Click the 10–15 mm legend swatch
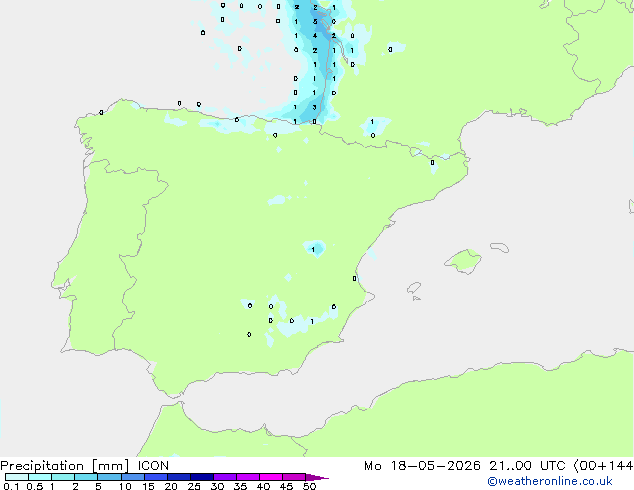This screenshot has height=490, width=634. [x=133, y=477]
